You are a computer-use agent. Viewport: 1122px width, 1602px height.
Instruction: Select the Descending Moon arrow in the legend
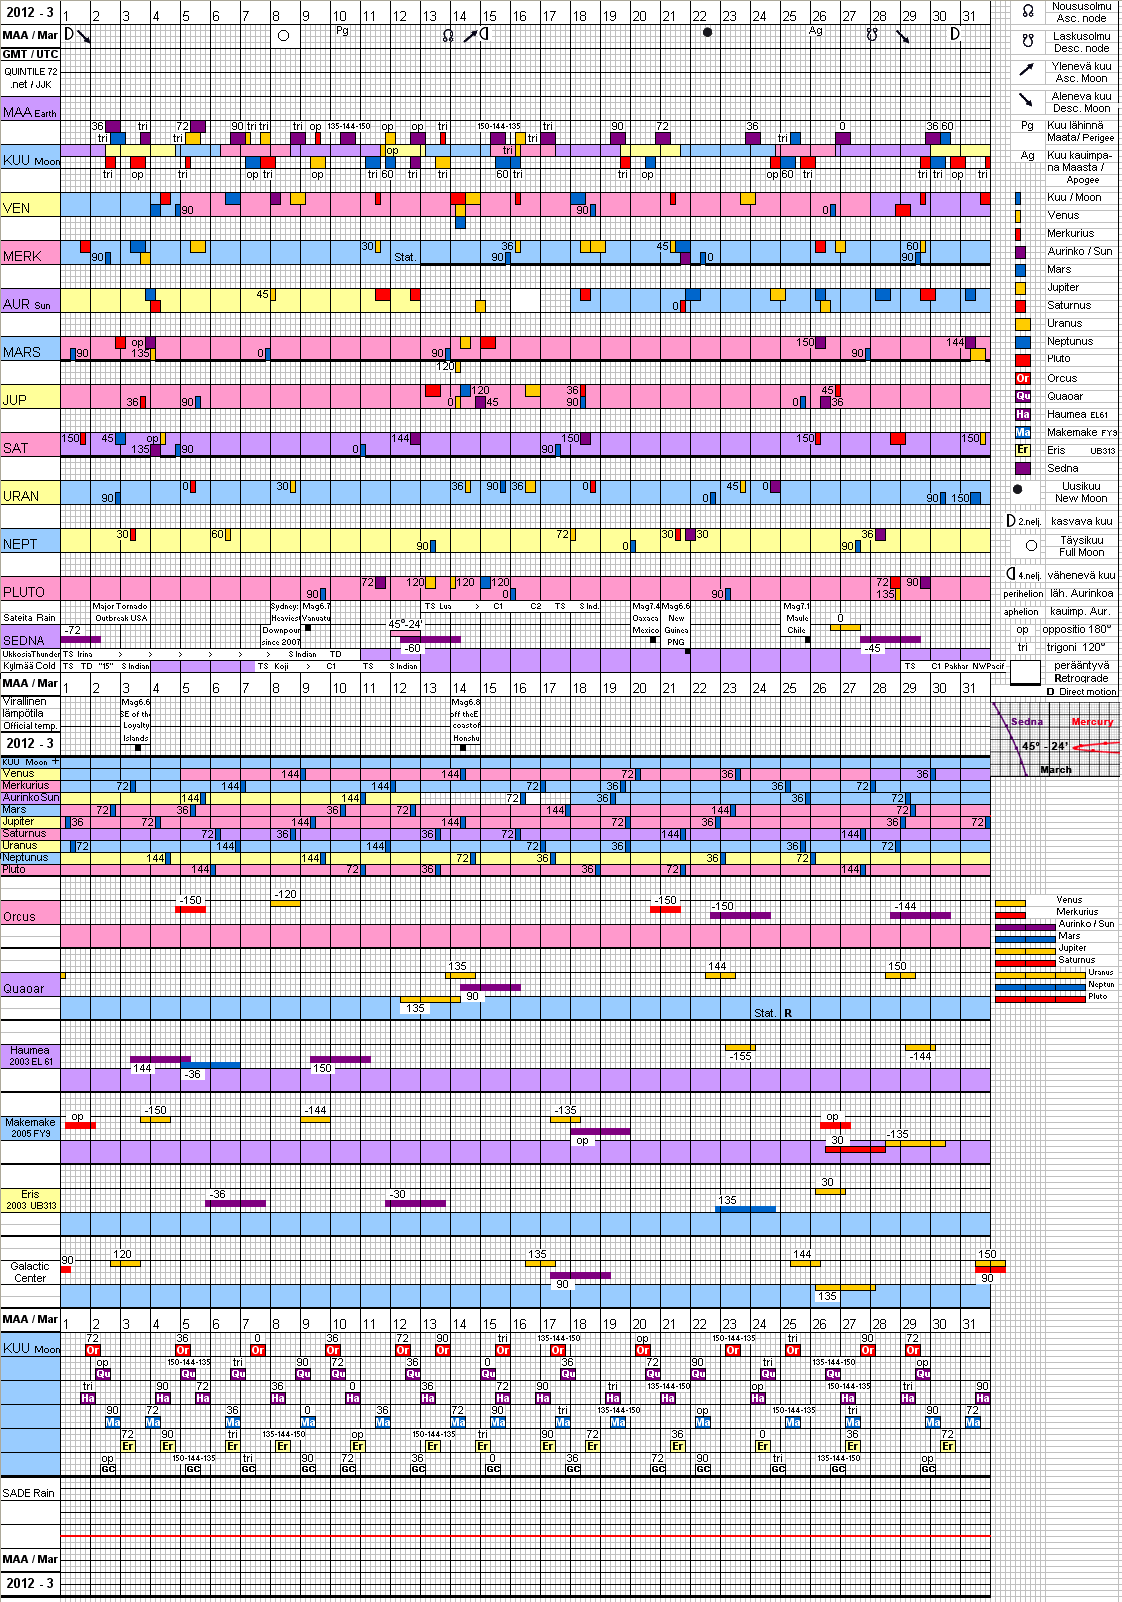point(1026,100)
